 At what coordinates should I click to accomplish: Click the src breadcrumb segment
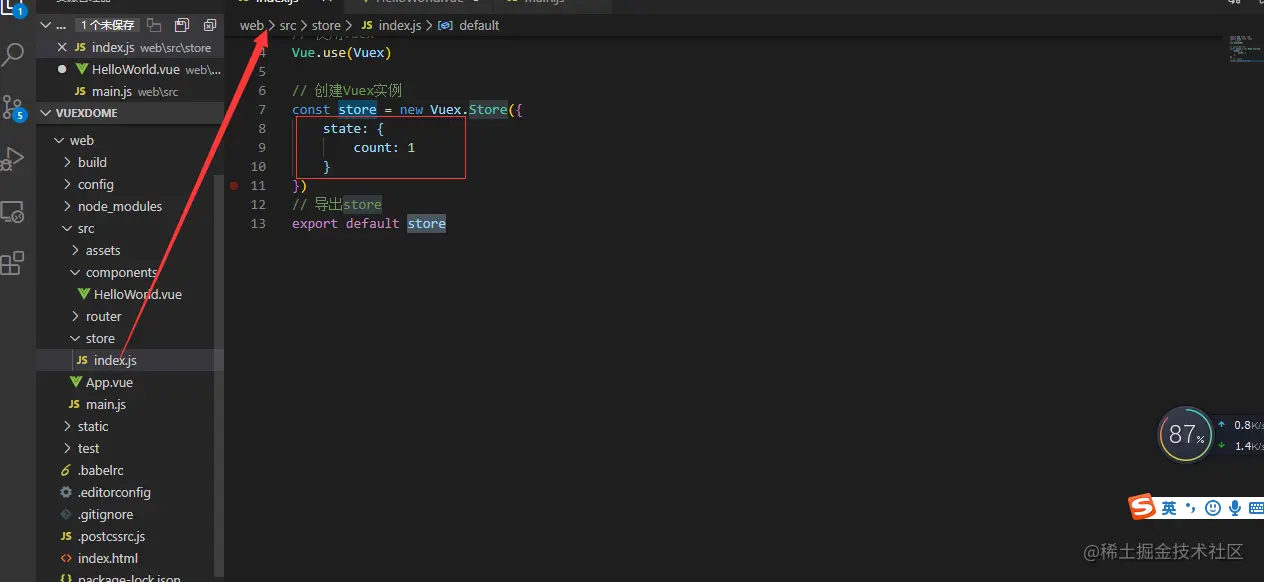[288, 25]
